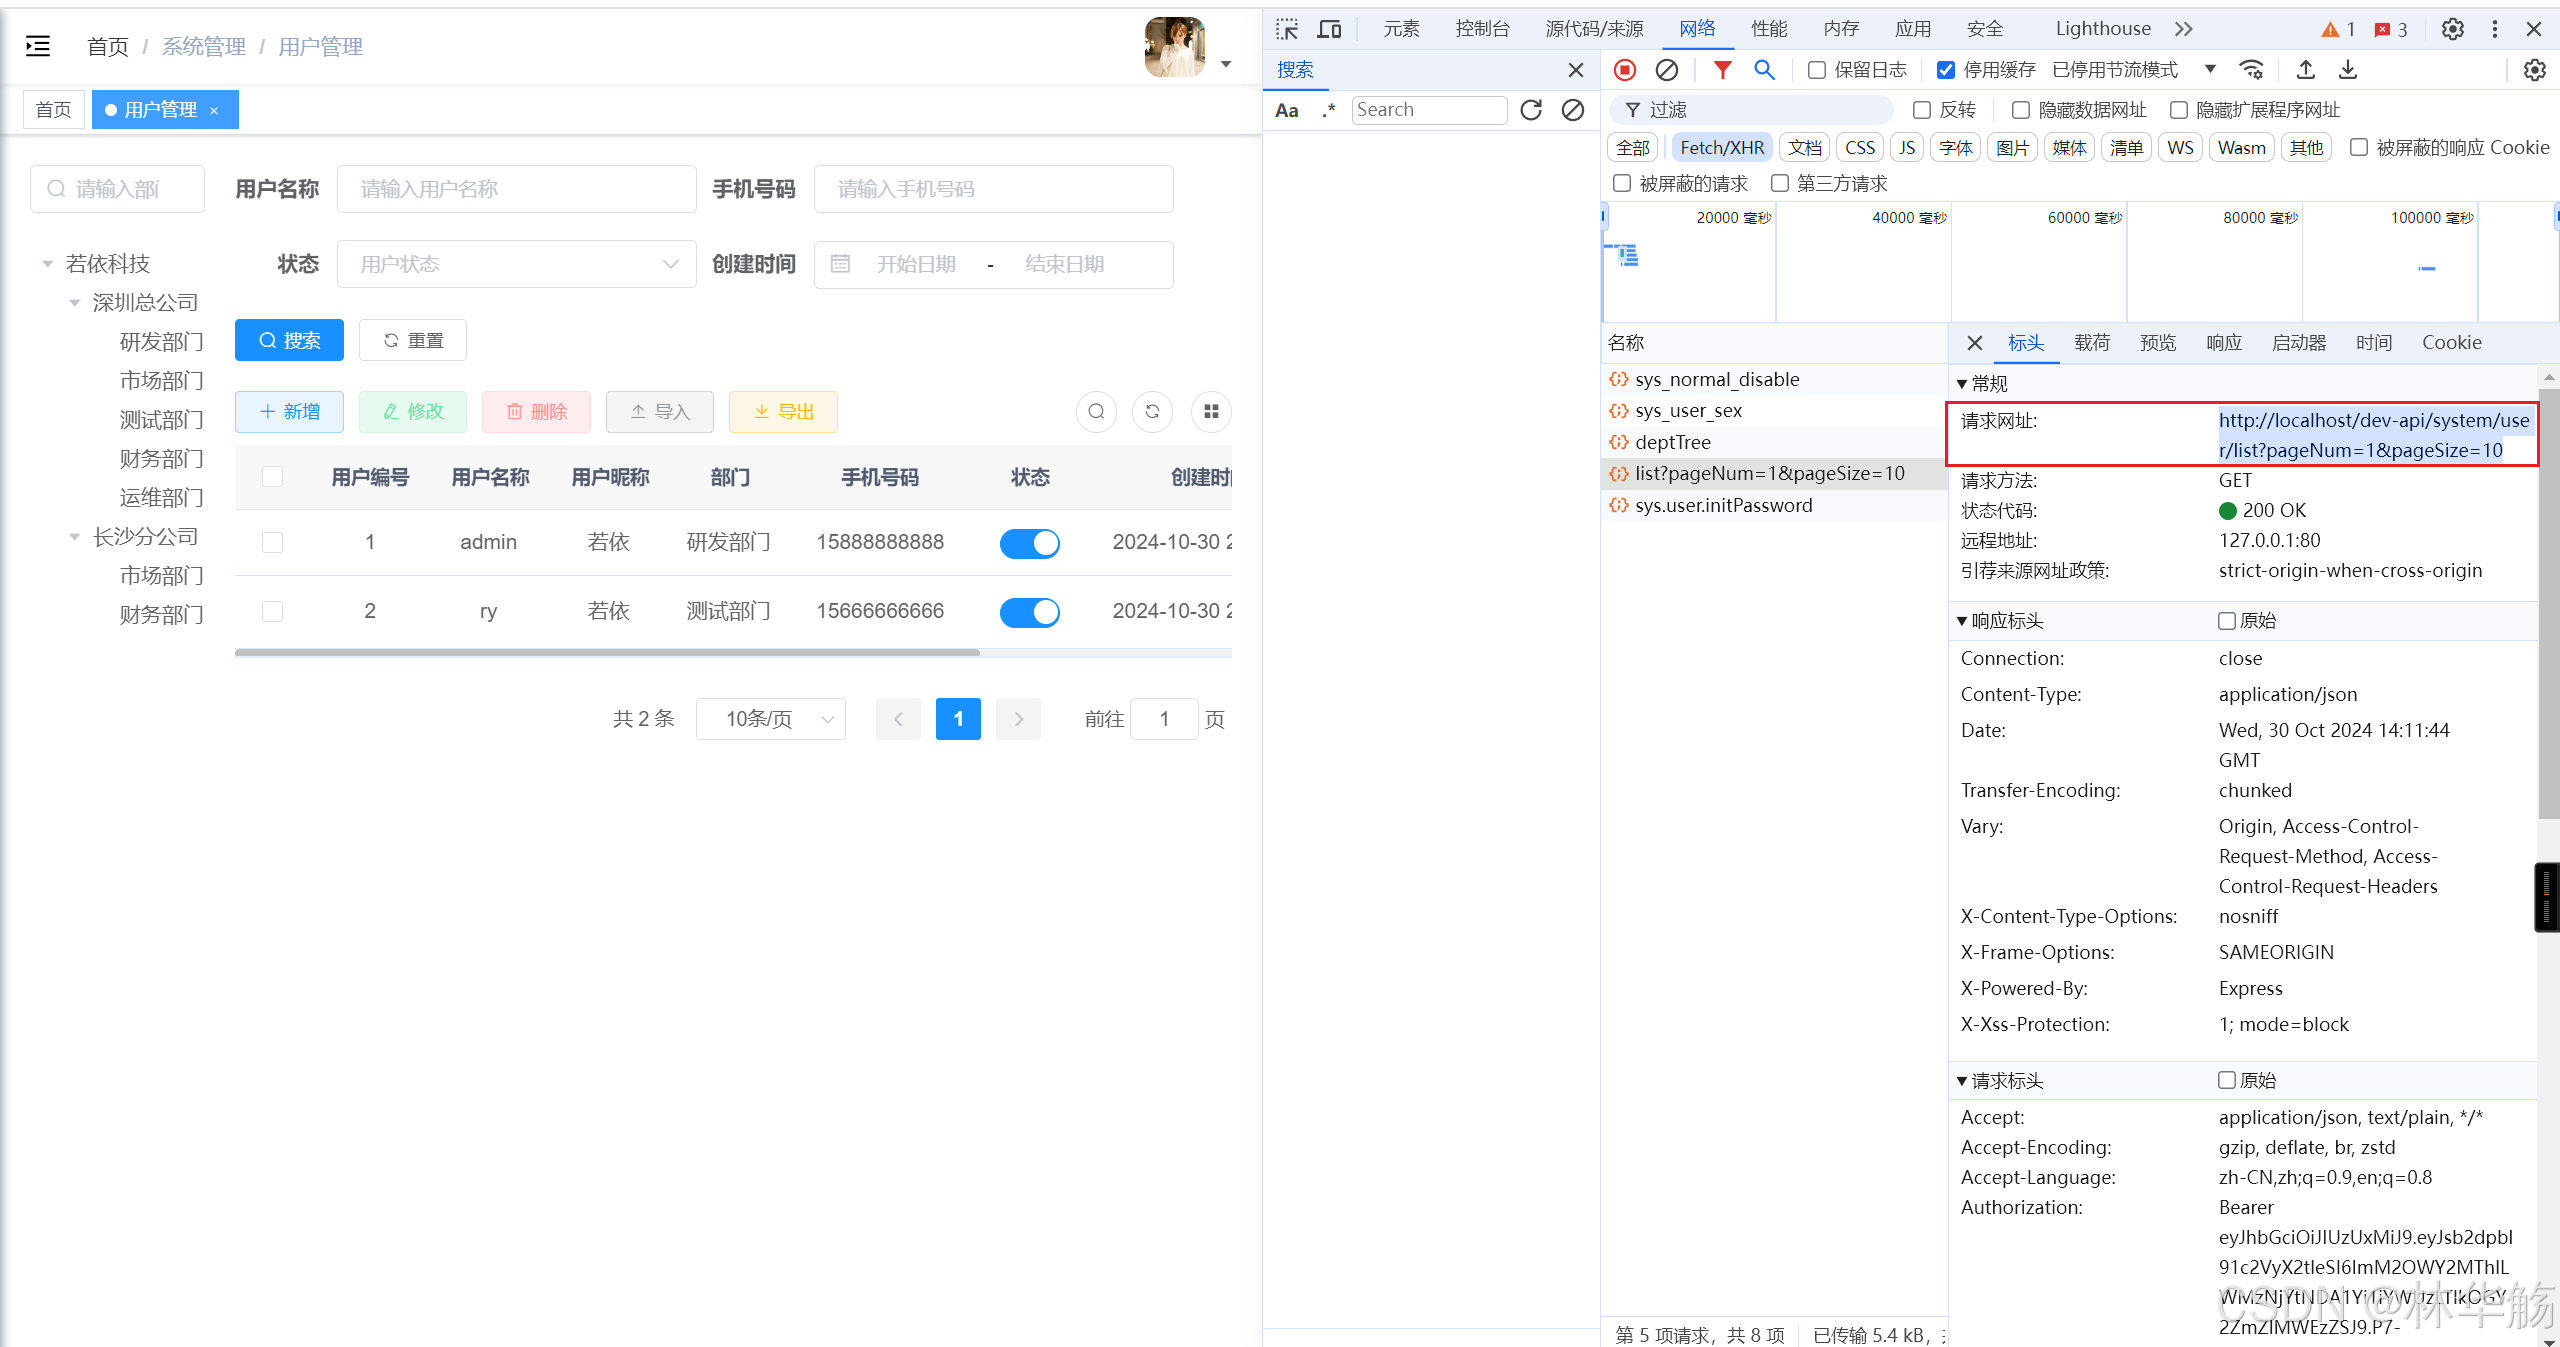Toggle the admin user status switch
The image size is (2560, 1347).
[x=1029, y=543]
